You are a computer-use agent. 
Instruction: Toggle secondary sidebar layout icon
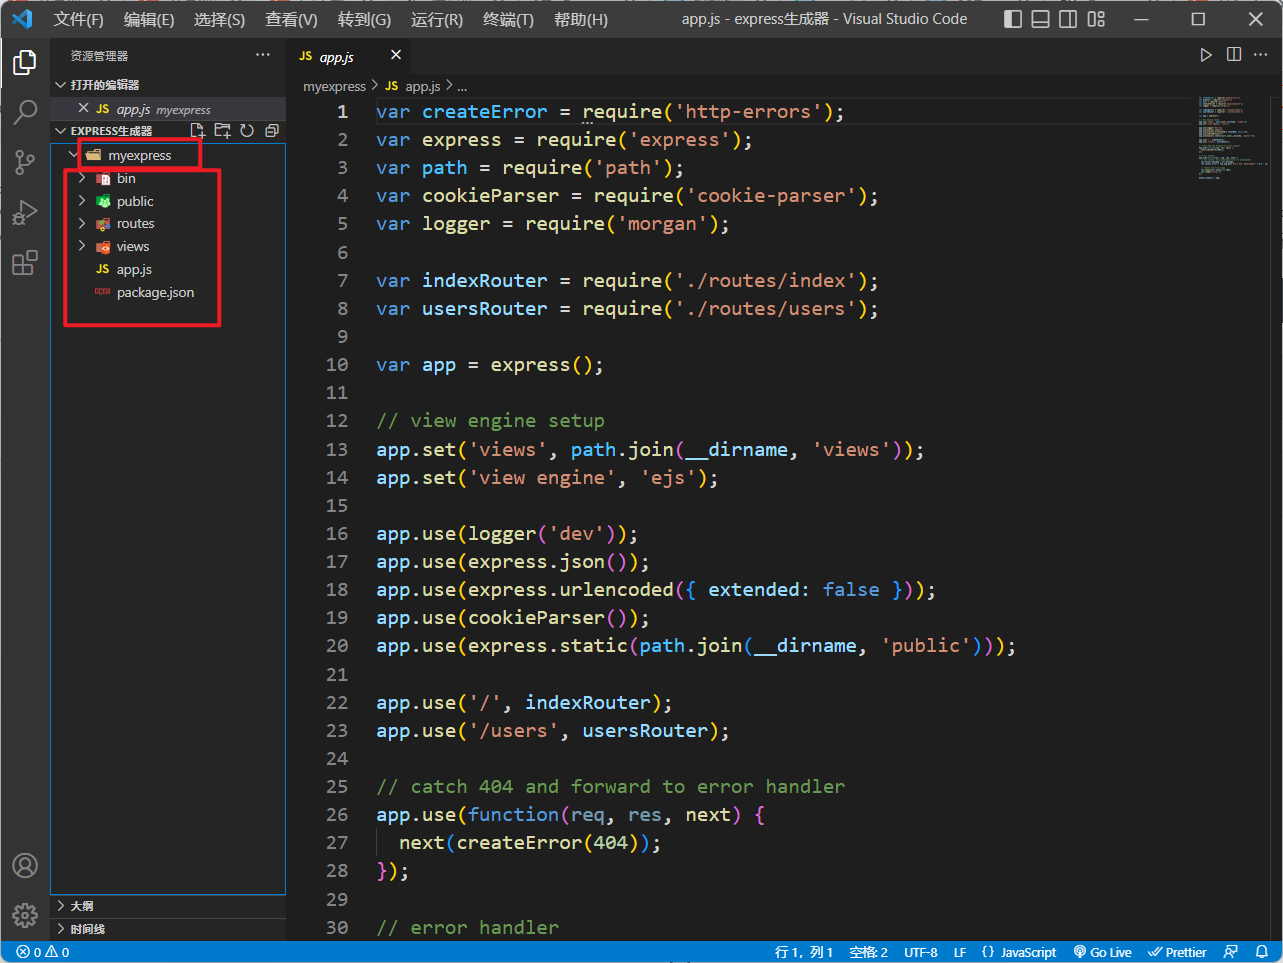click(1068, 19)
